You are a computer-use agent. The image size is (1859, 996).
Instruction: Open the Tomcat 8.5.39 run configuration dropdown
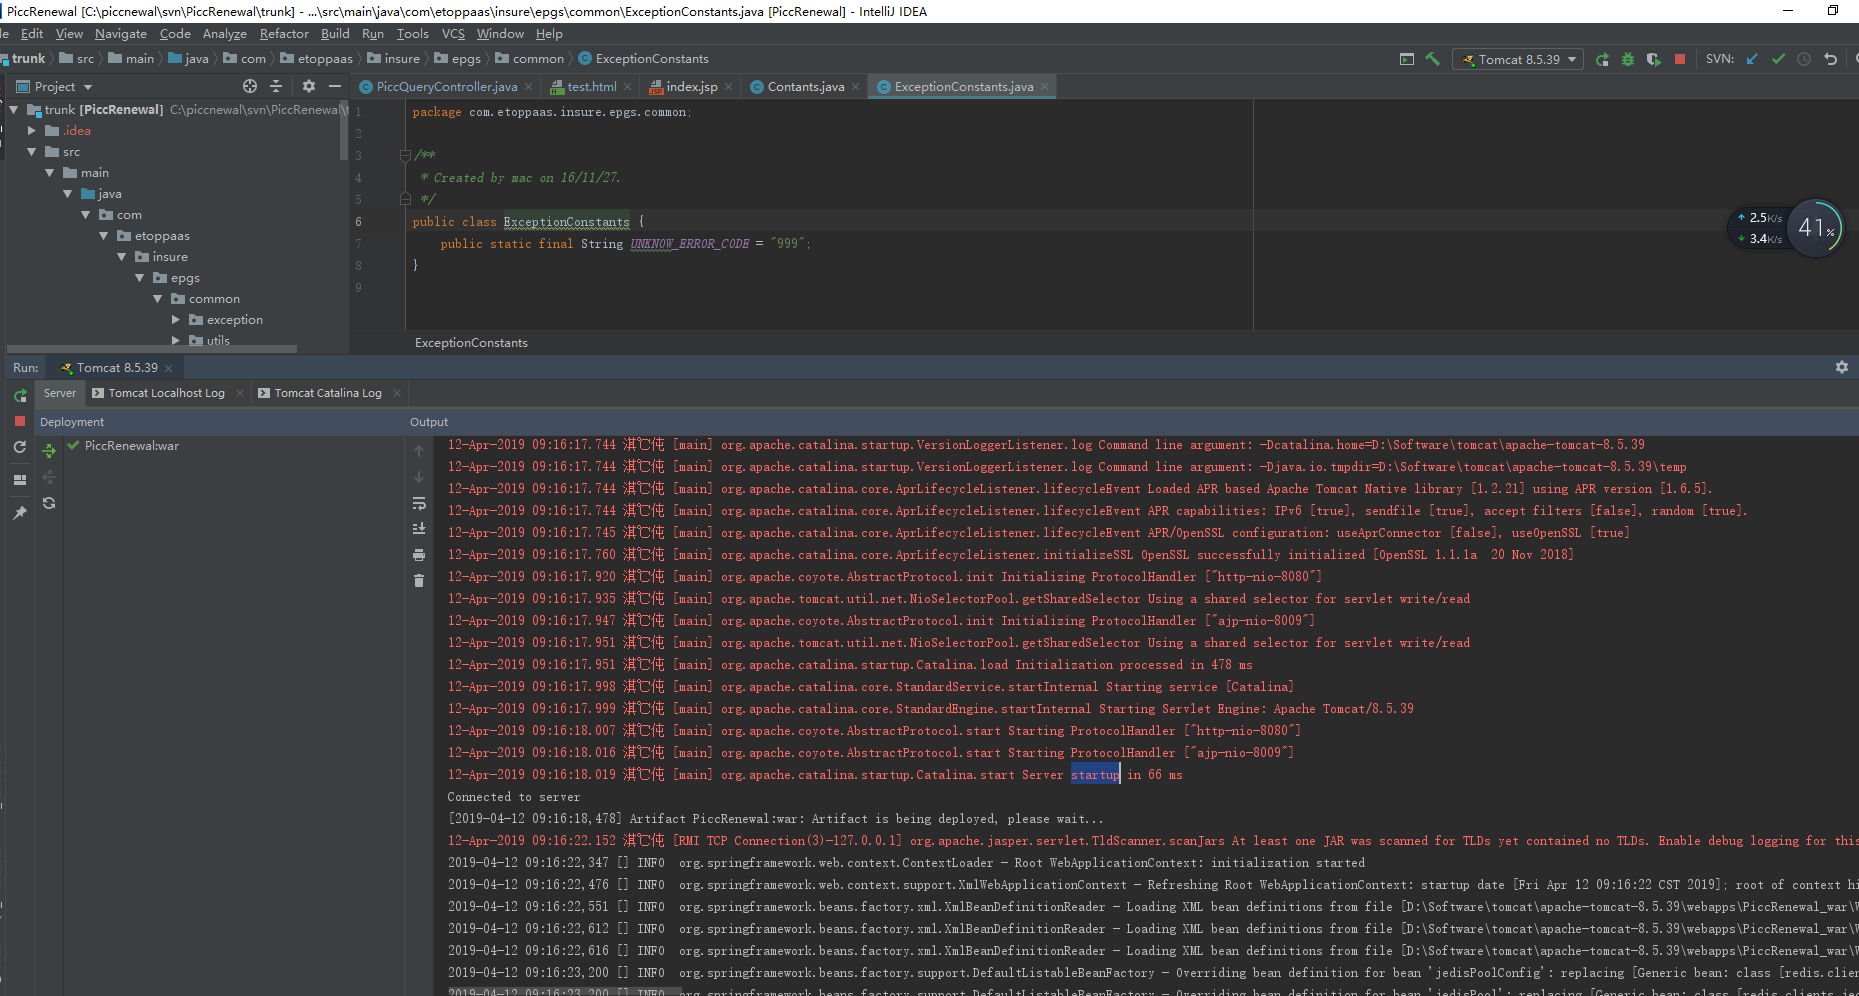click(1518, 59)
